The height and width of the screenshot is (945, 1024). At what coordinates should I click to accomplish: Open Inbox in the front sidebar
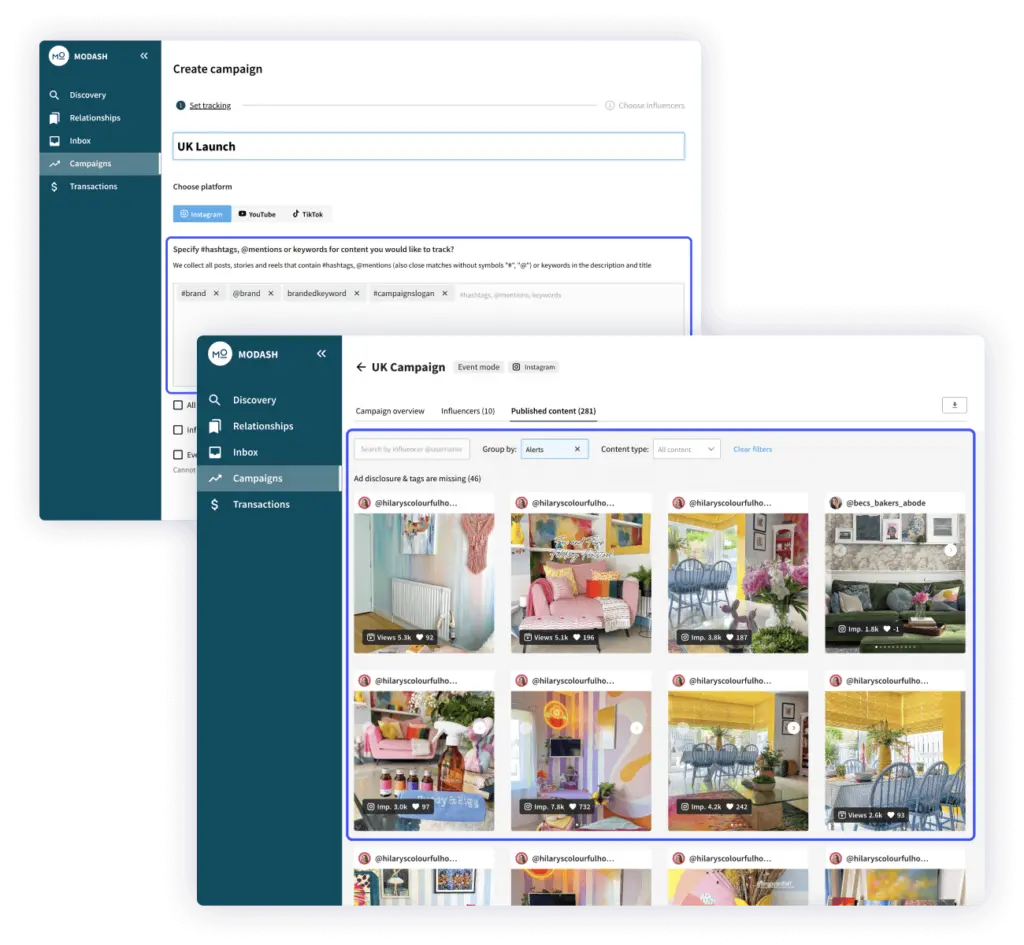tap(245, 452)
